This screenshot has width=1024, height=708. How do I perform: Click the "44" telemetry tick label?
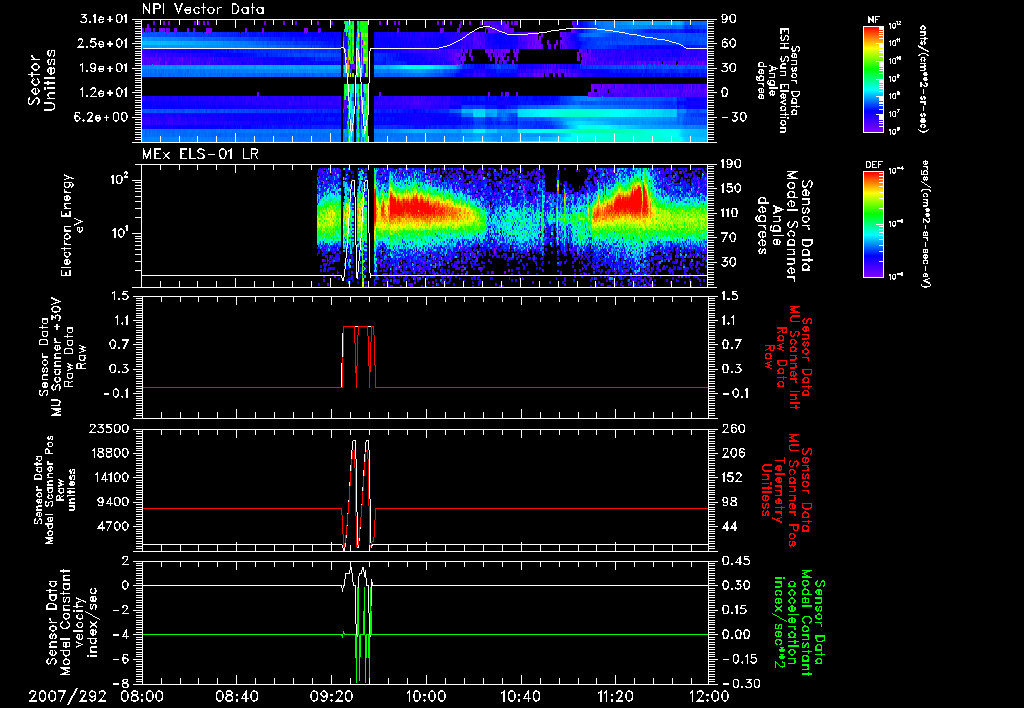pos(729,526)
